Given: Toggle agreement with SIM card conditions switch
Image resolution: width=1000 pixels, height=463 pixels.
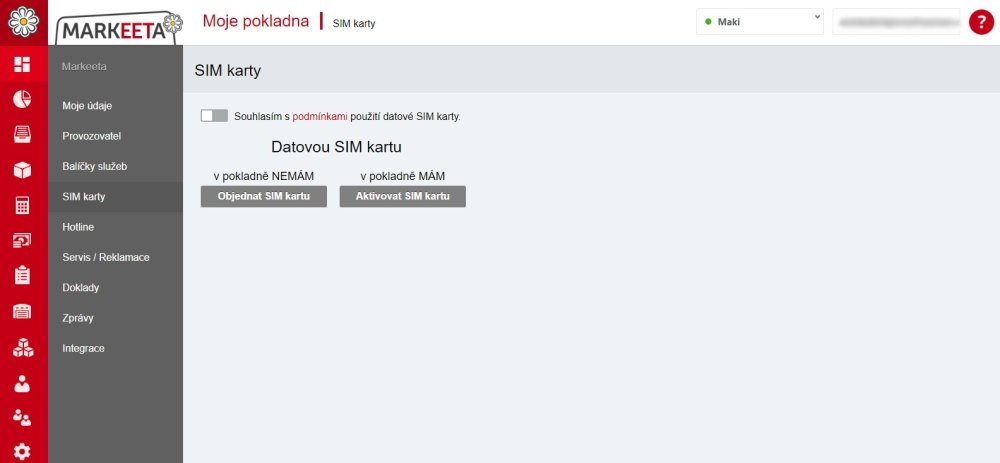Looking at the screenshot, I should tap(214, 115).
